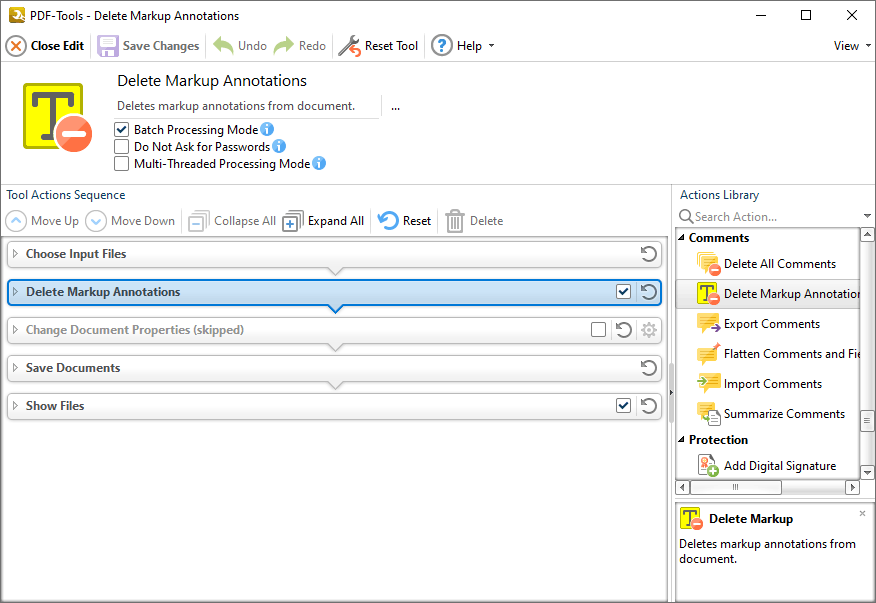Click the Actions Library panel splitter arrow
This screenshot has width=876, height=603.
[671, 392]
